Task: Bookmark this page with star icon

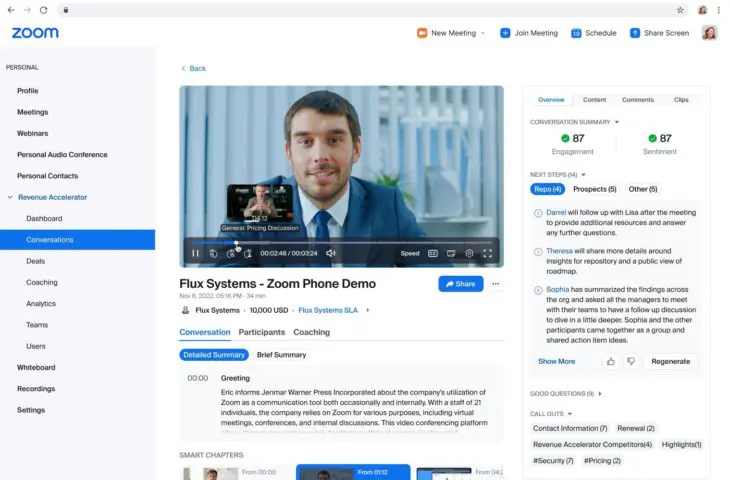Action: [680, 10]
